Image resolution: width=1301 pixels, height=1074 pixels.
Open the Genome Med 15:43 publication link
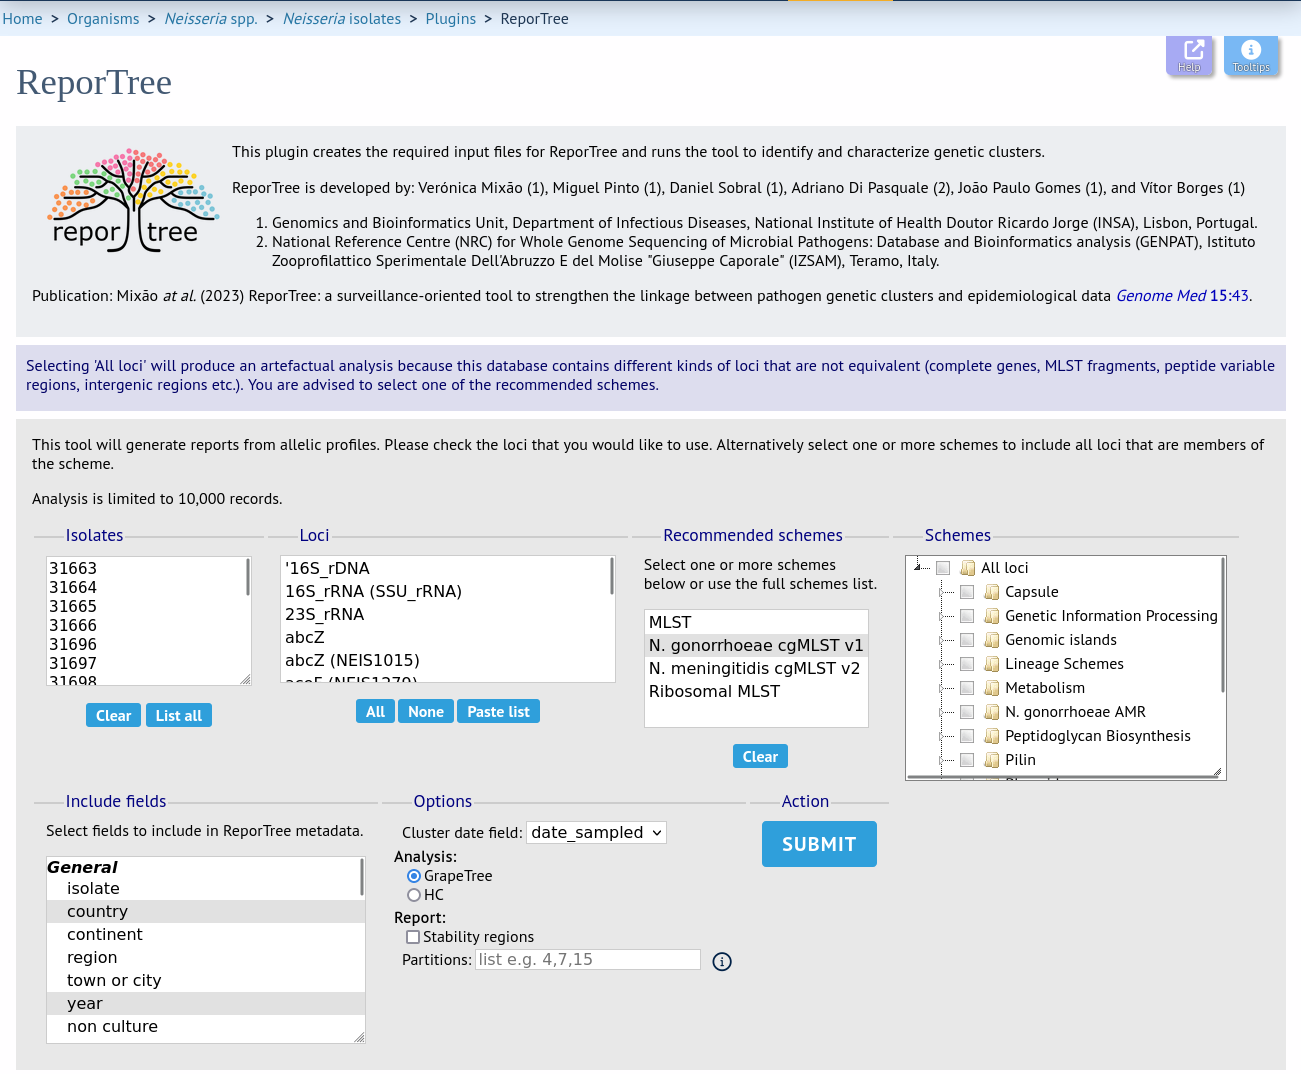click(x=1182, y=296)
